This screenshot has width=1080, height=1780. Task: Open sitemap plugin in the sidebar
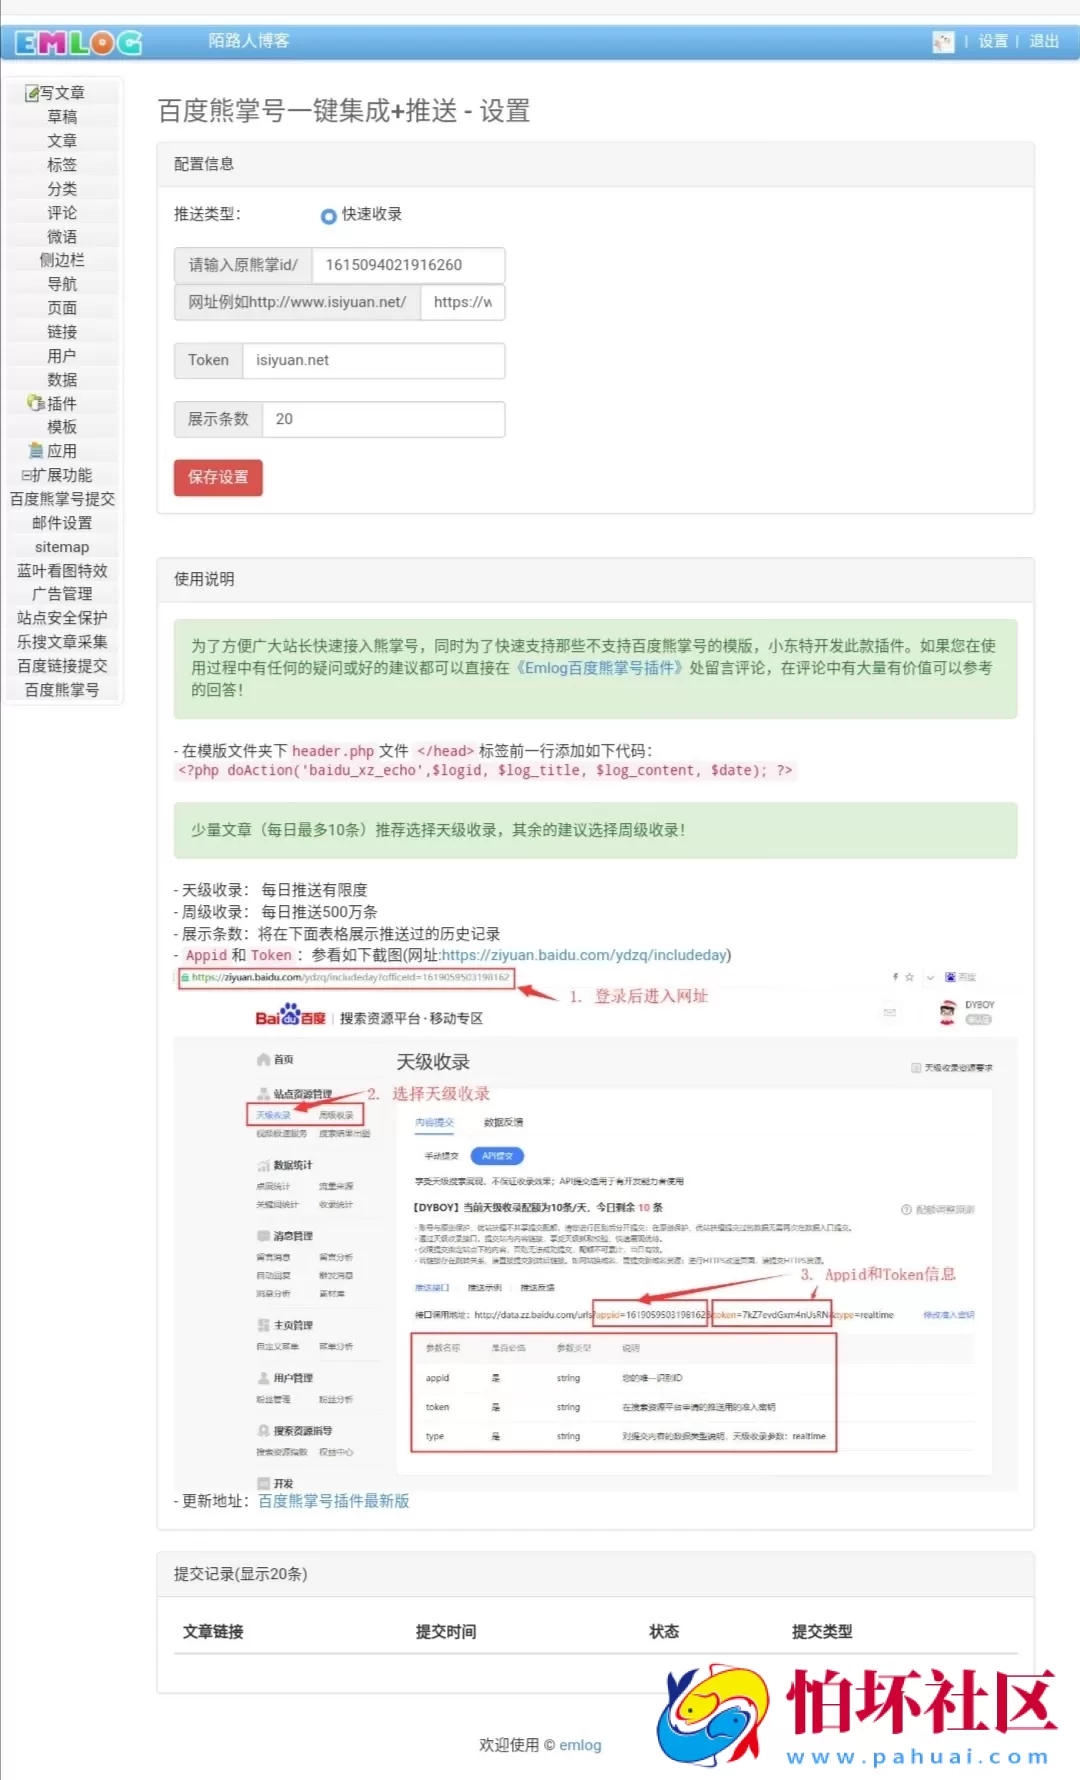(62, 547)
